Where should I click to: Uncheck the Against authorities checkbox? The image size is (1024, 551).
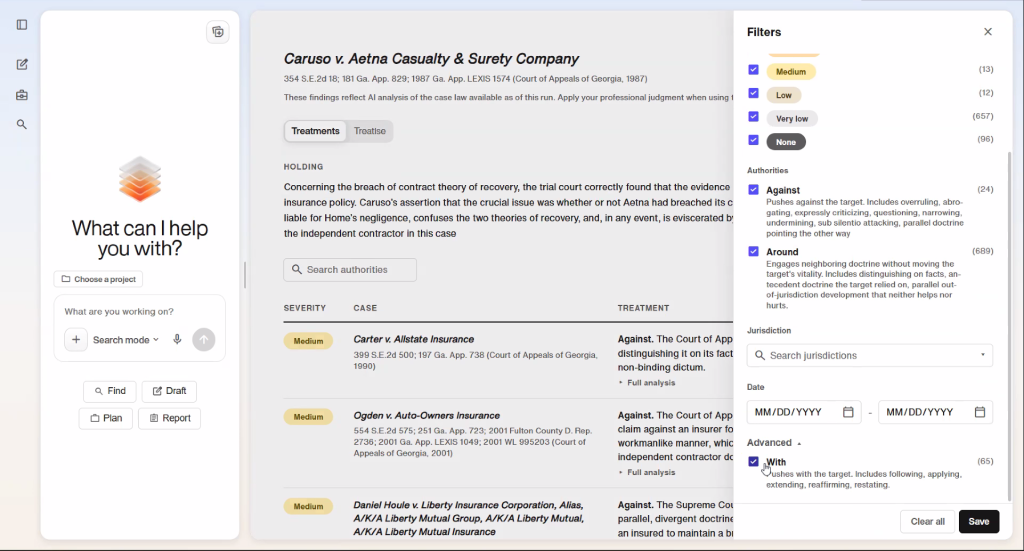pos(753,189)
